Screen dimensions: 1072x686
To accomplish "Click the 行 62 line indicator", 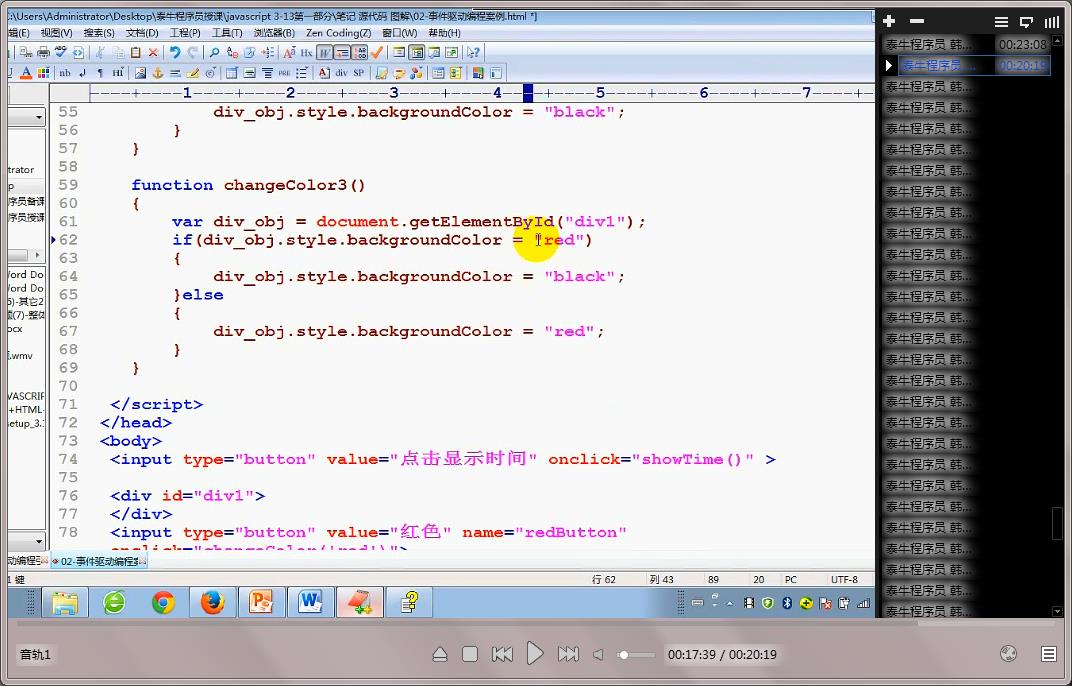I will tap(604, 579).
